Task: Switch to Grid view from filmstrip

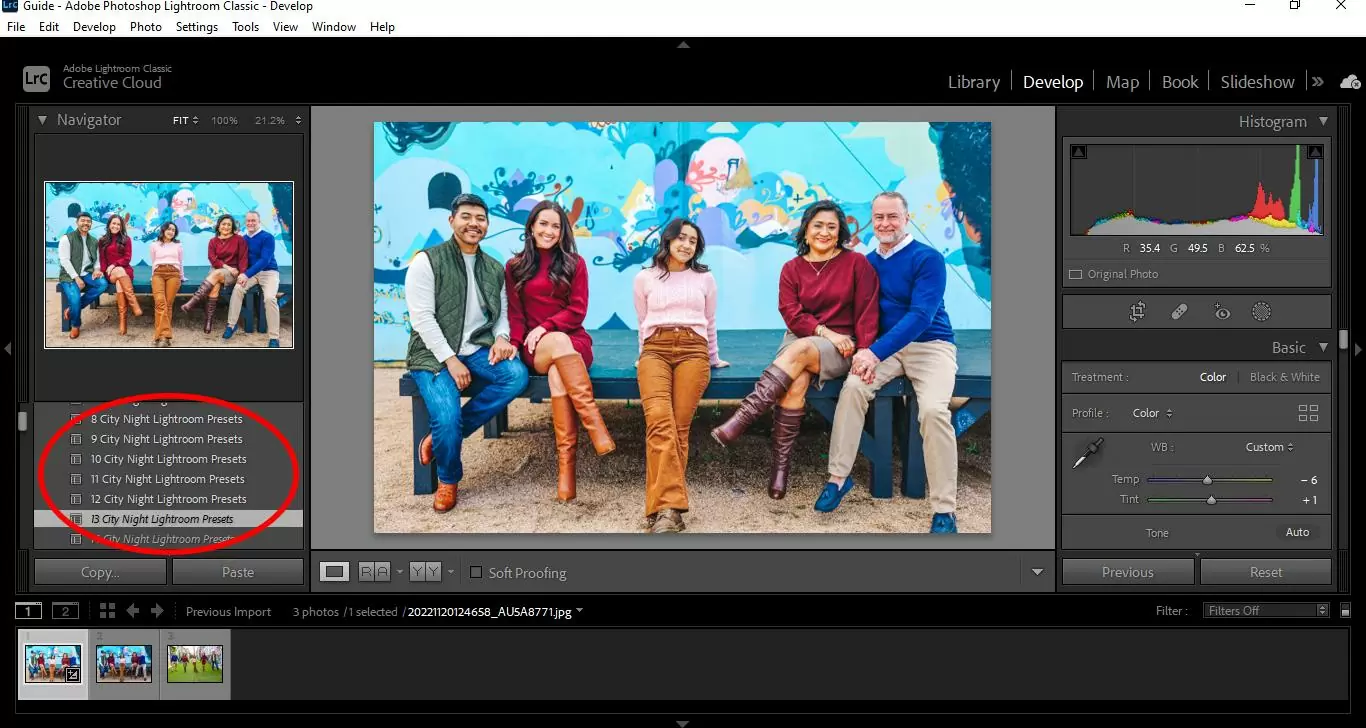Action: point(107,611)
